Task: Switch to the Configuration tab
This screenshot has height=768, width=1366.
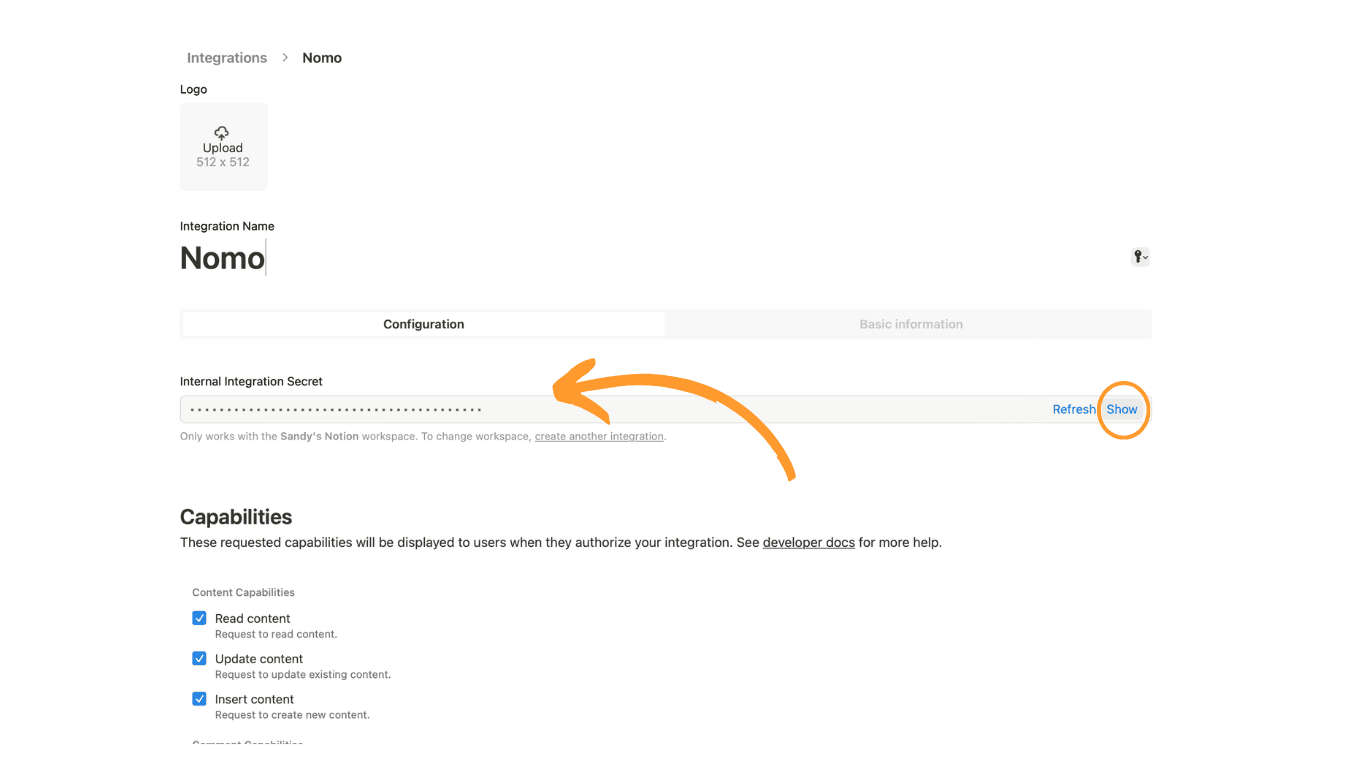Action: [x=424, y=324]
